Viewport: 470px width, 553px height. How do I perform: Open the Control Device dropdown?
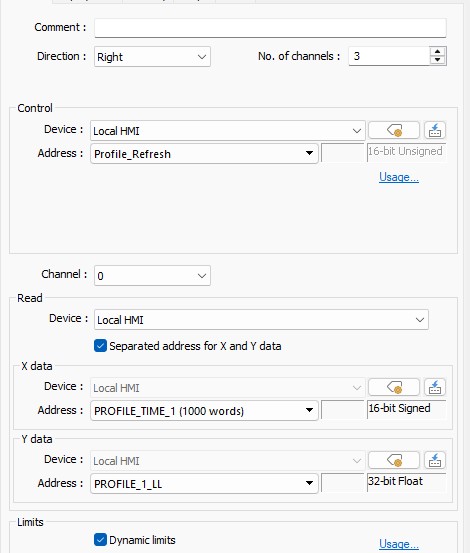click(x=228, y=131)
